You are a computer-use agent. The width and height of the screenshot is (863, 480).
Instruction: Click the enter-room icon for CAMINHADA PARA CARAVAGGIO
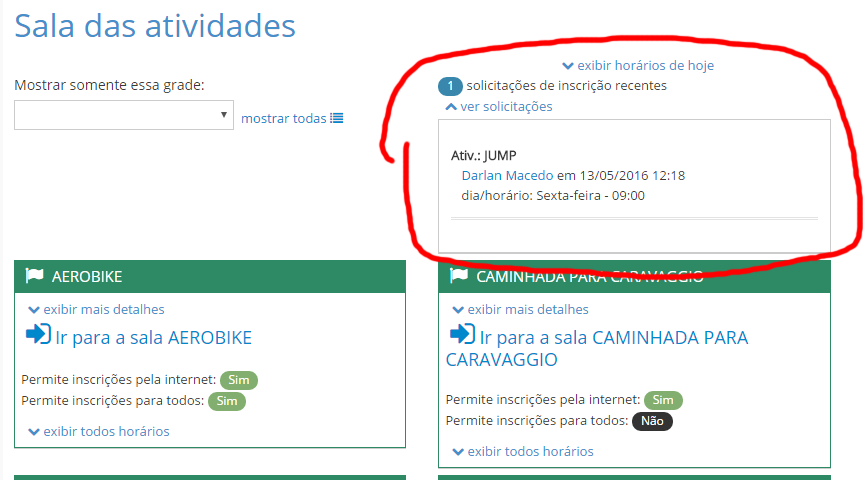(x=462, y=334)
